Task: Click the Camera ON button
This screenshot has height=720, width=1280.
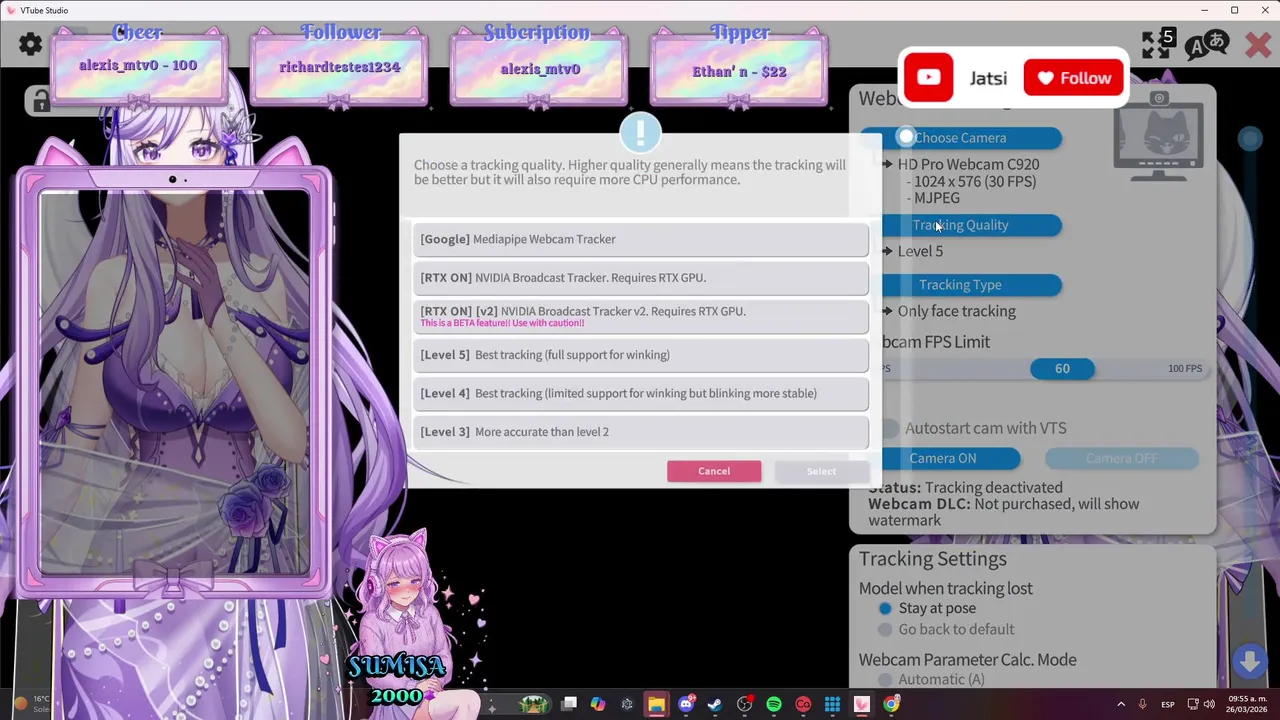Action: [x=942, y=458]
